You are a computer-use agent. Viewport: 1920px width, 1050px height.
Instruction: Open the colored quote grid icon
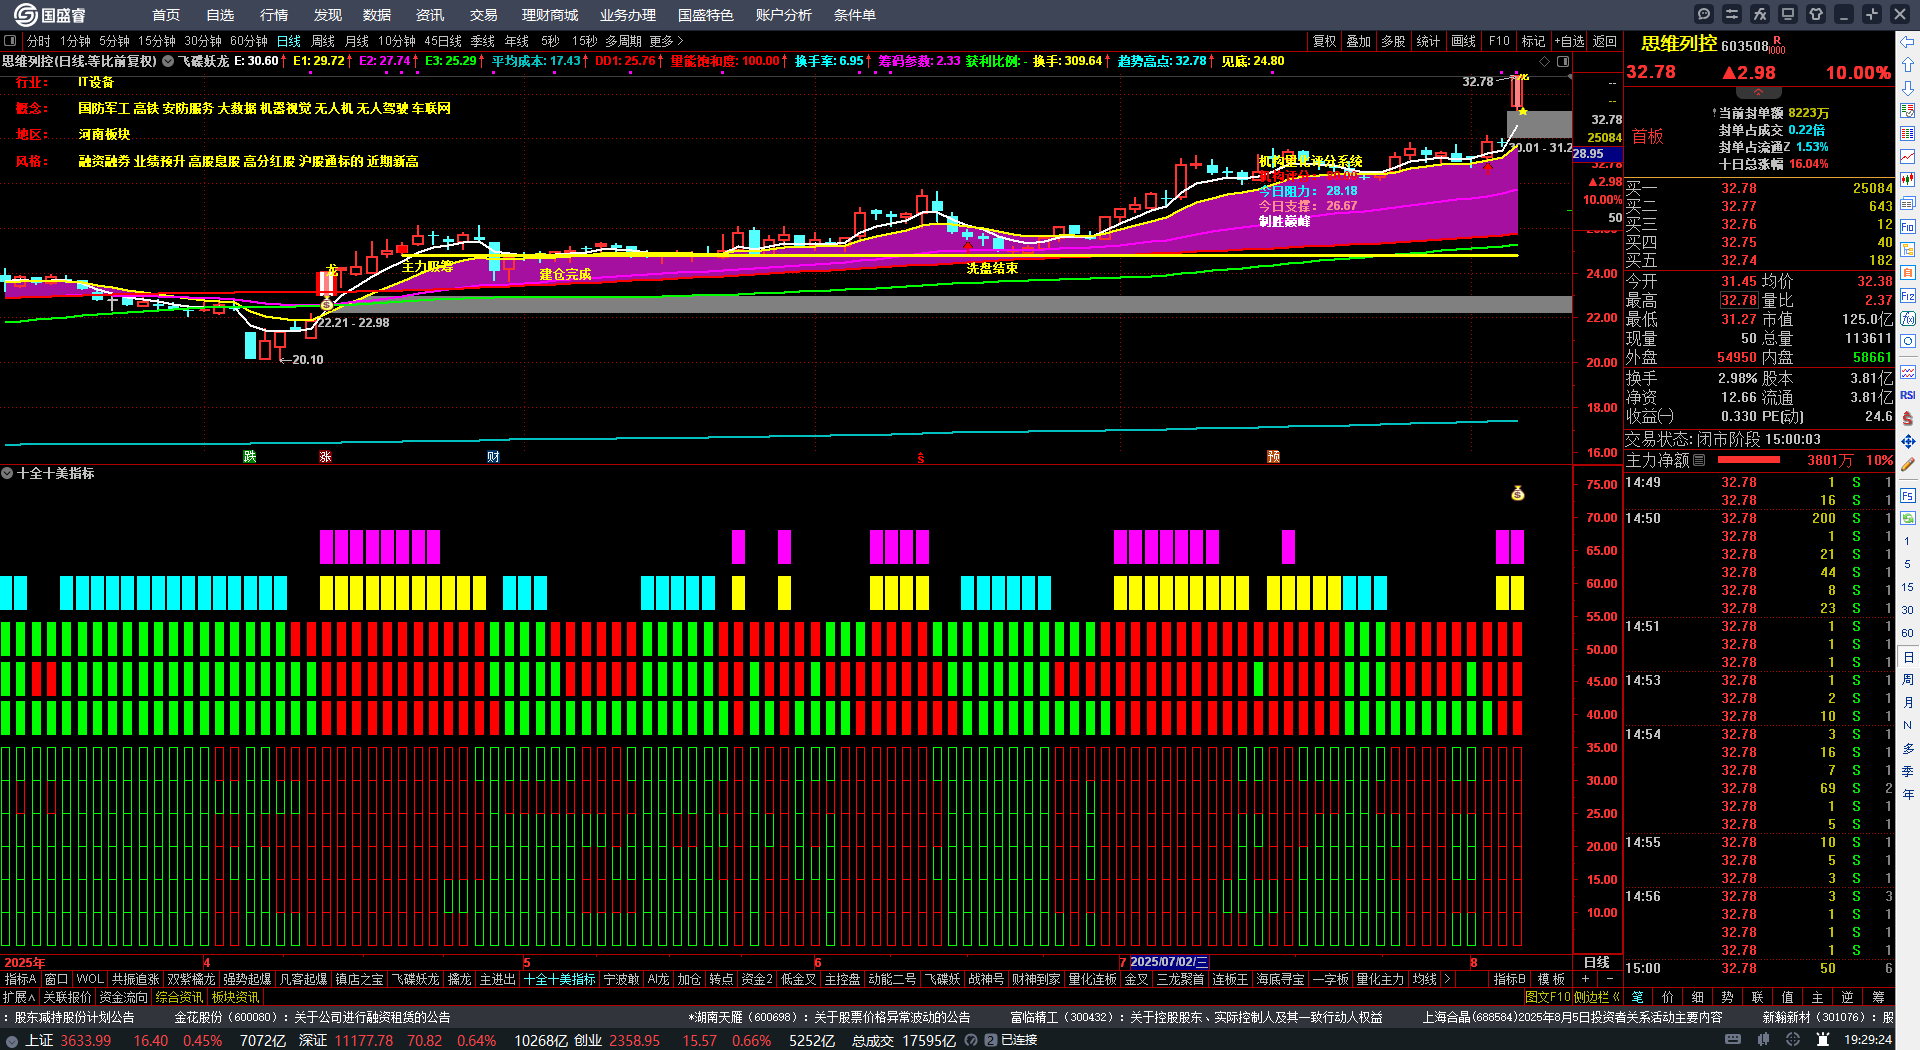(1908, 134)
